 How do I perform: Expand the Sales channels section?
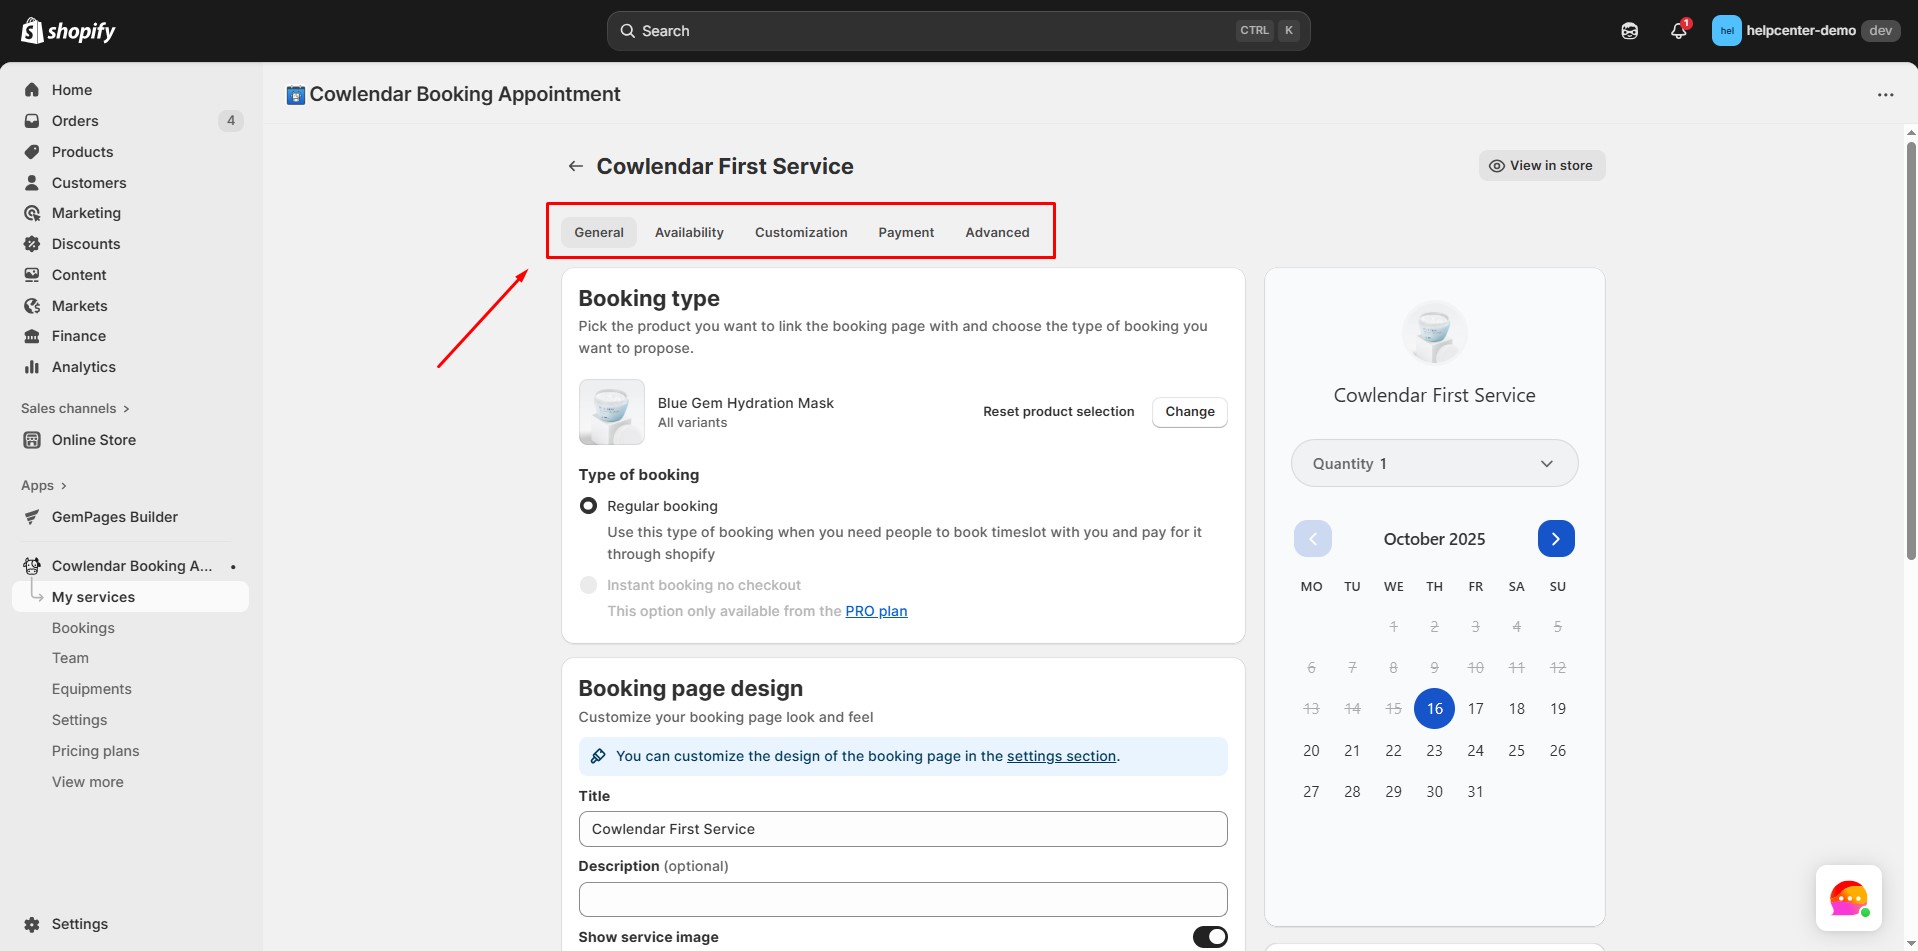click(x=75, y=408)
